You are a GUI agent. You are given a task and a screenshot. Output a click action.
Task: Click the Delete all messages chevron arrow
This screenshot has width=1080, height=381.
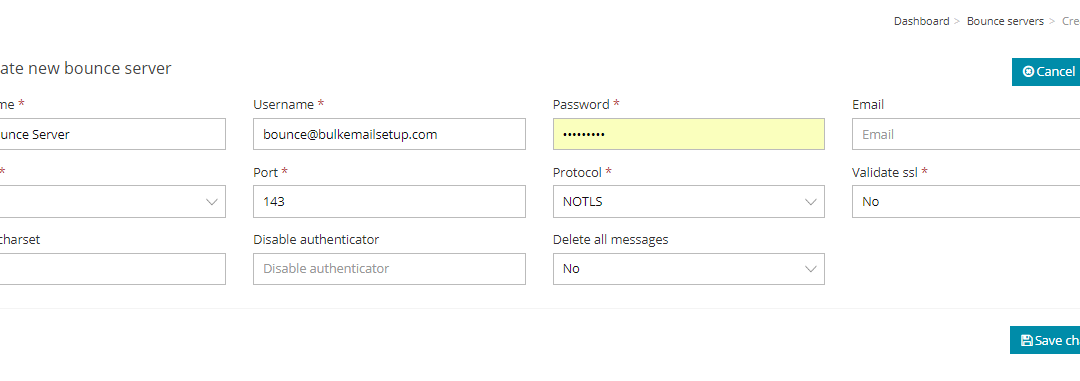[811, 269]
